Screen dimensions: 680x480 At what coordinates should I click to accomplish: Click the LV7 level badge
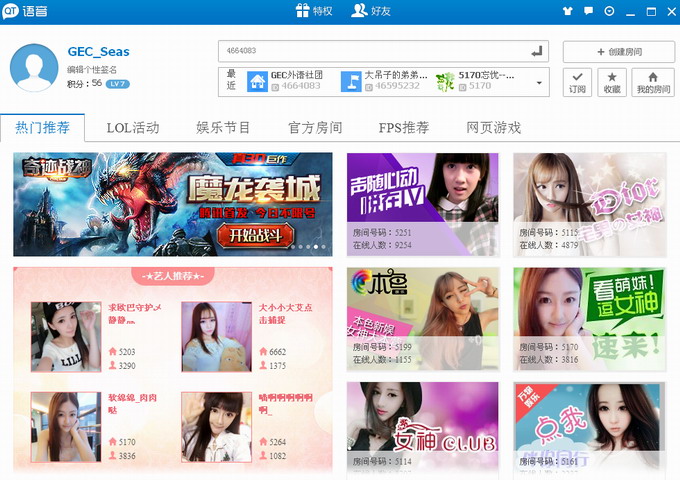118,84
